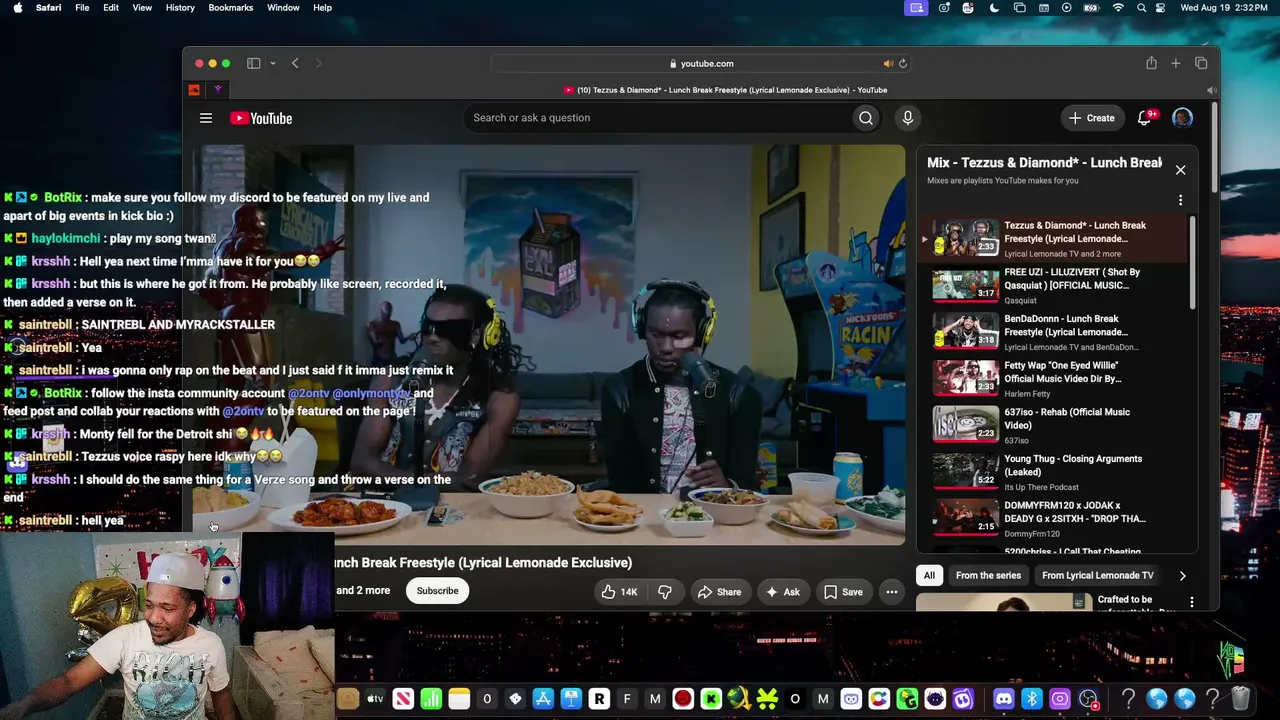The height and width of the screenshot is (720, 1280).
Task: Open the Window menu
Action: point(283,8)
